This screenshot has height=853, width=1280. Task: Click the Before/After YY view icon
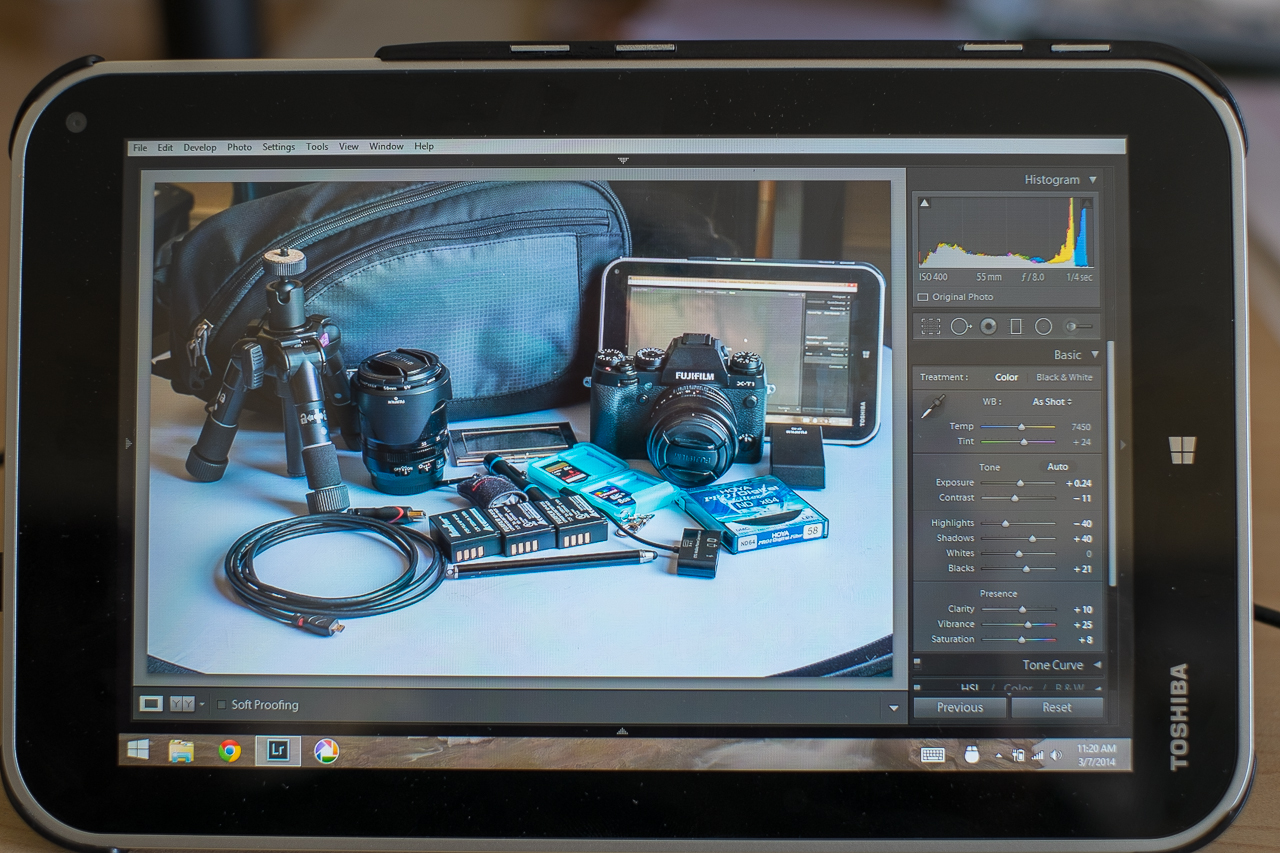(x=182, y=704)
